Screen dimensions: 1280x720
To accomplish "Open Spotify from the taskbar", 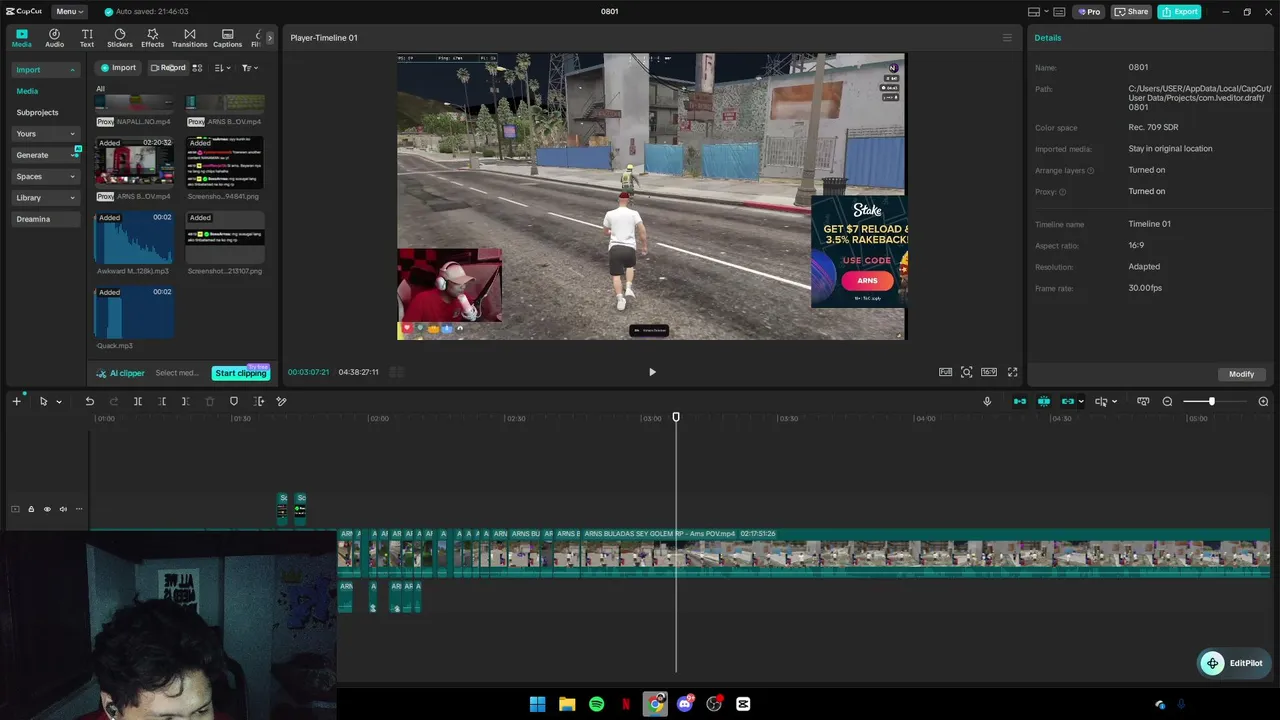I will [596, 704].
